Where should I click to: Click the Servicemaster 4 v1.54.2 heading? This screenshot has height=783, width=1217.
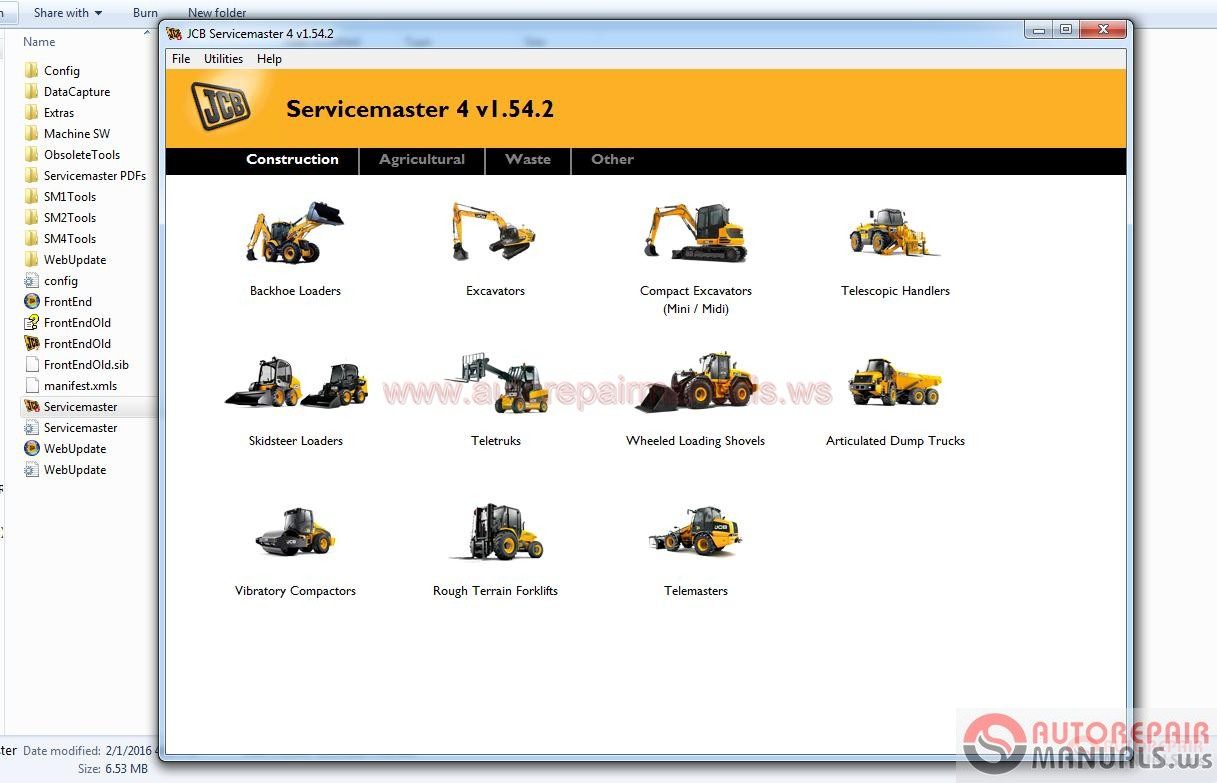pos(420,109)
